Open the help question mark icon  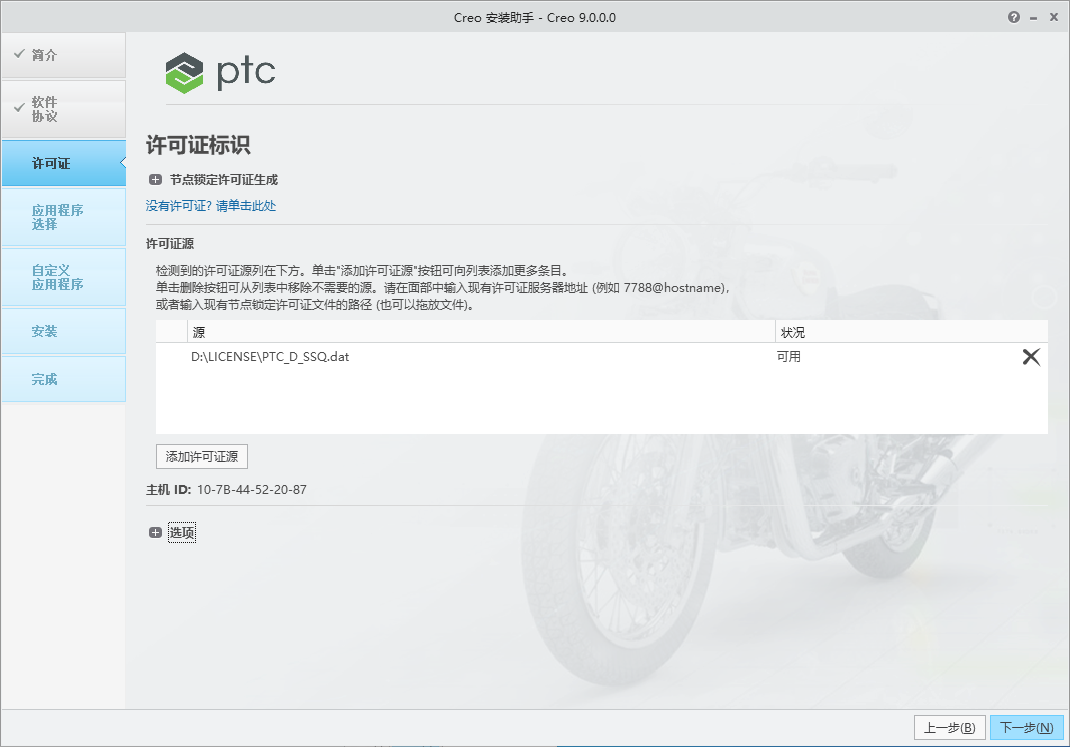pos(1013,18)
